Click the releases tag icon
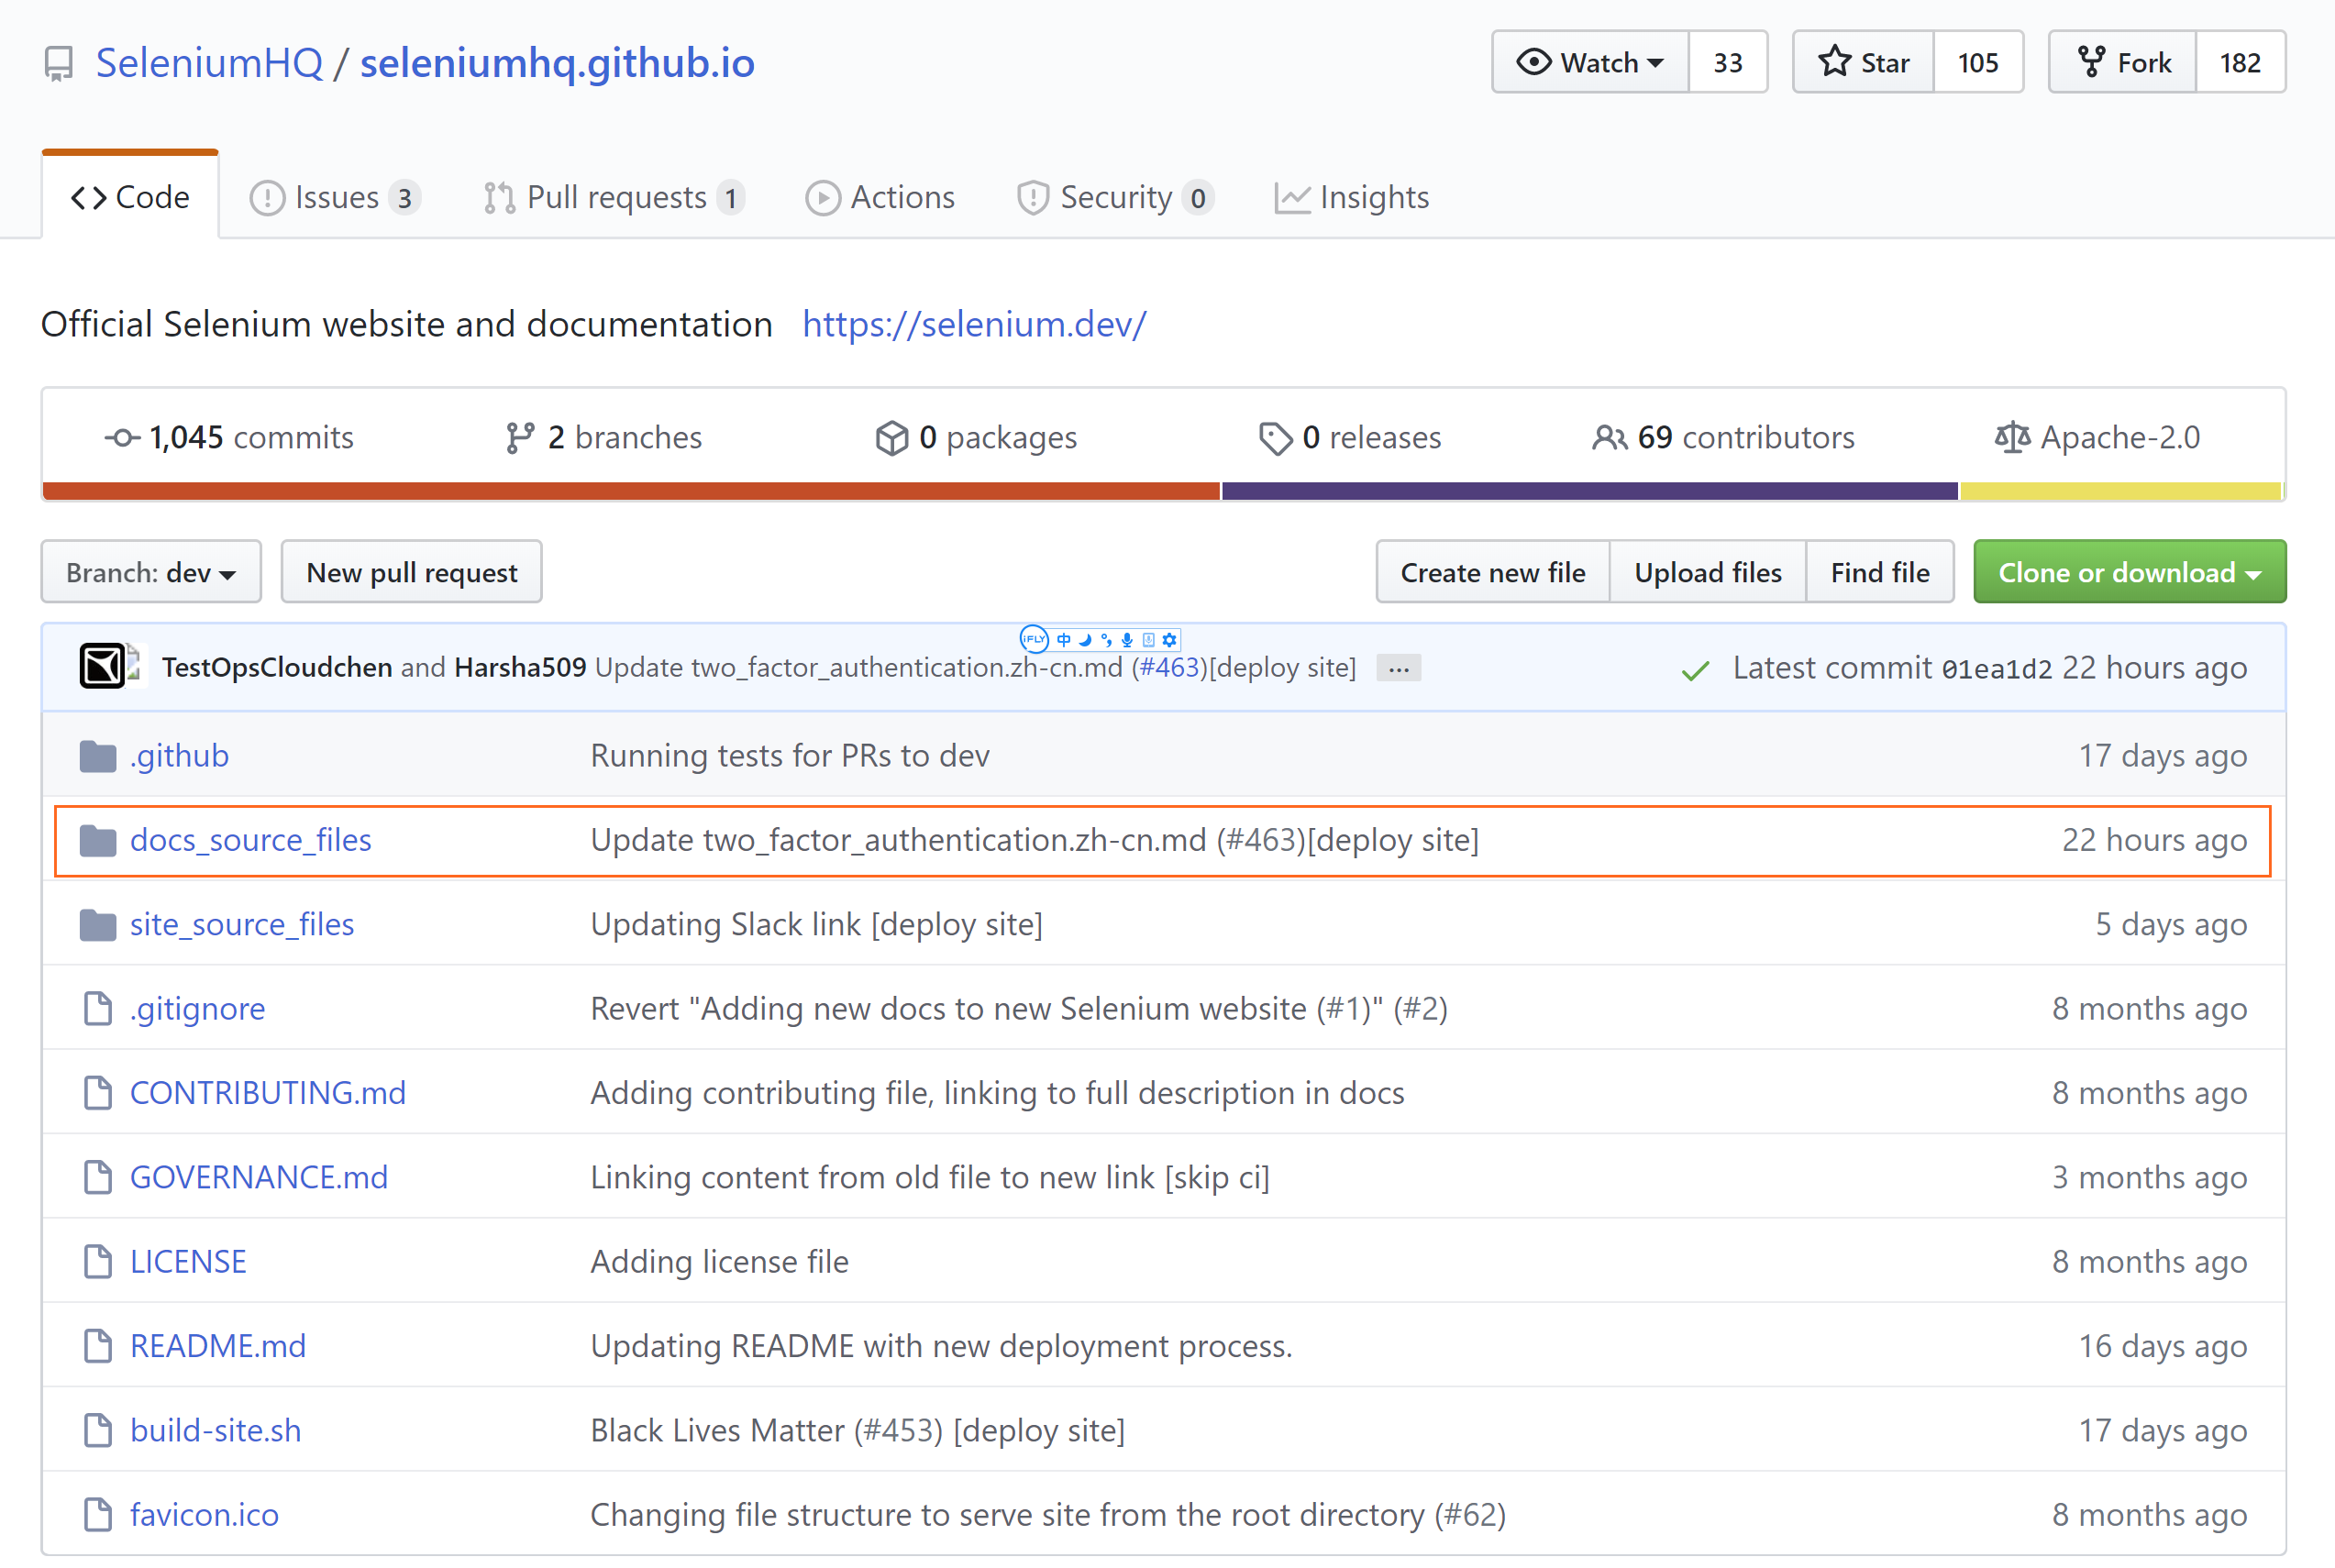The width and height of the screenshot is (2335, 1568). 1274,438
